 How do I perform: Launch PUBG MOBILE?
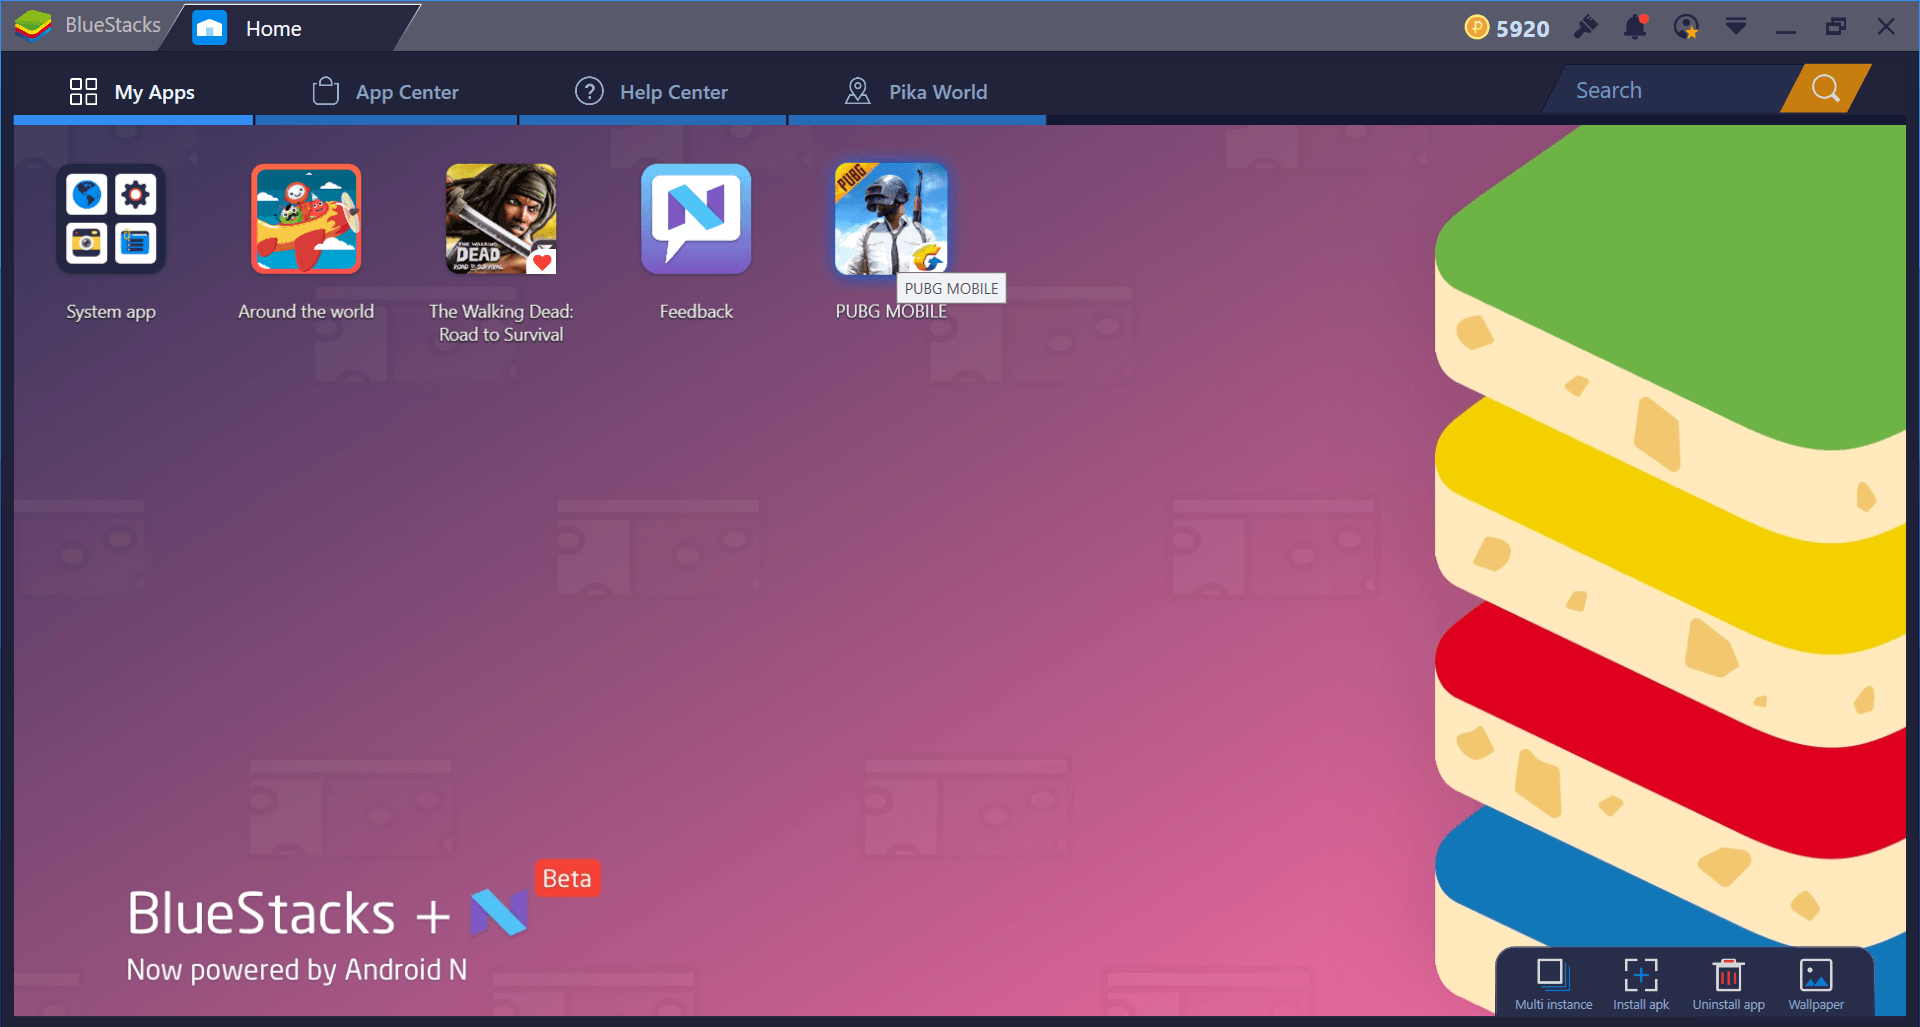click(x=891, y=219)
